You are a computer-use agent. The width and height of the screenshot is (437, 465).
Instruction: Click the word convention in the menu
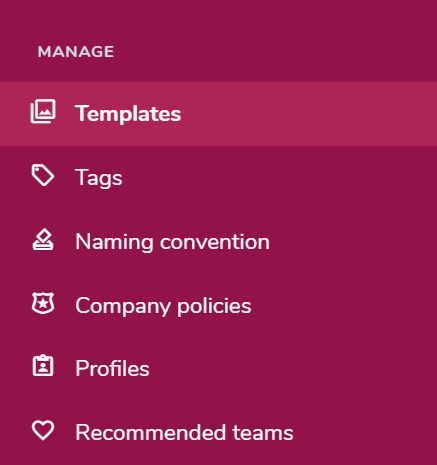pos(215,242)
